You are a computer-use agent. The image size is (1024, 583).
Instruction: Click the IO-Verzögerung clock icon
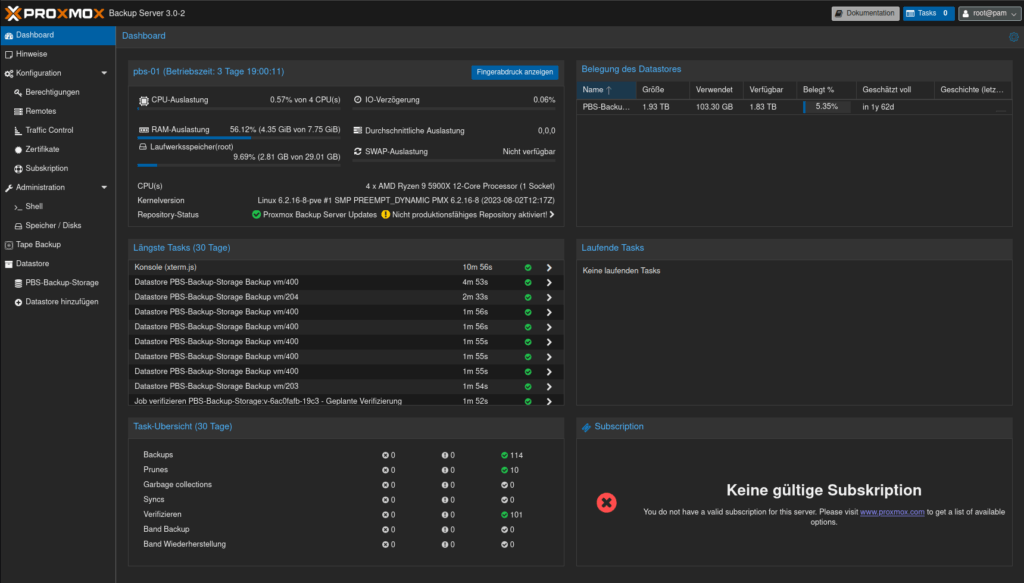pyautogui.click(x=357, y=100)
